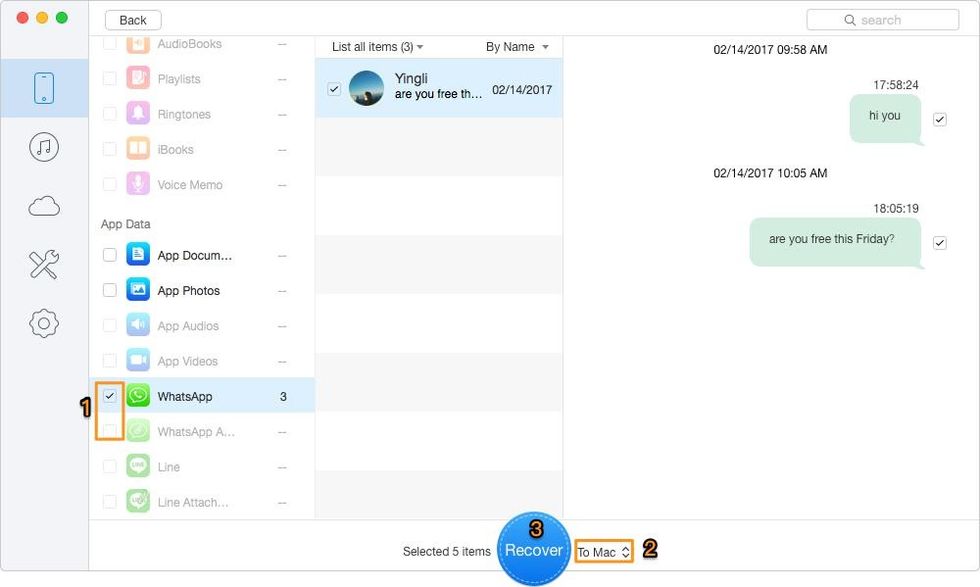This screenshot has width=980, height=587.
Task: Open the tools view via the wrench icon
Action: [x=44, y=264]
